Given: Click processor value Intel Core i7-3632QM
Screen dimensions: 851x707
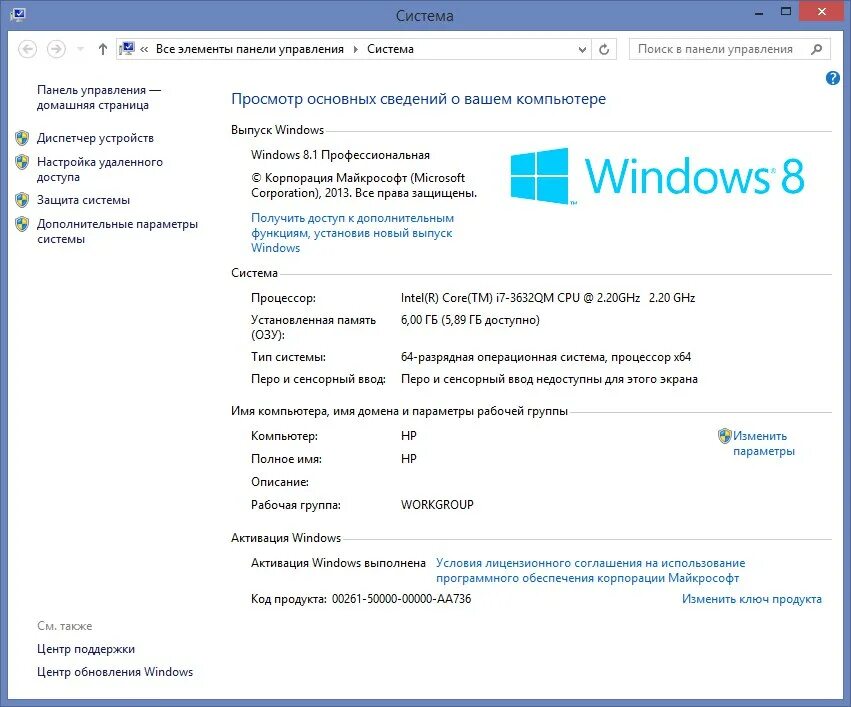Looking at the screenshot, I should [548, 298].
